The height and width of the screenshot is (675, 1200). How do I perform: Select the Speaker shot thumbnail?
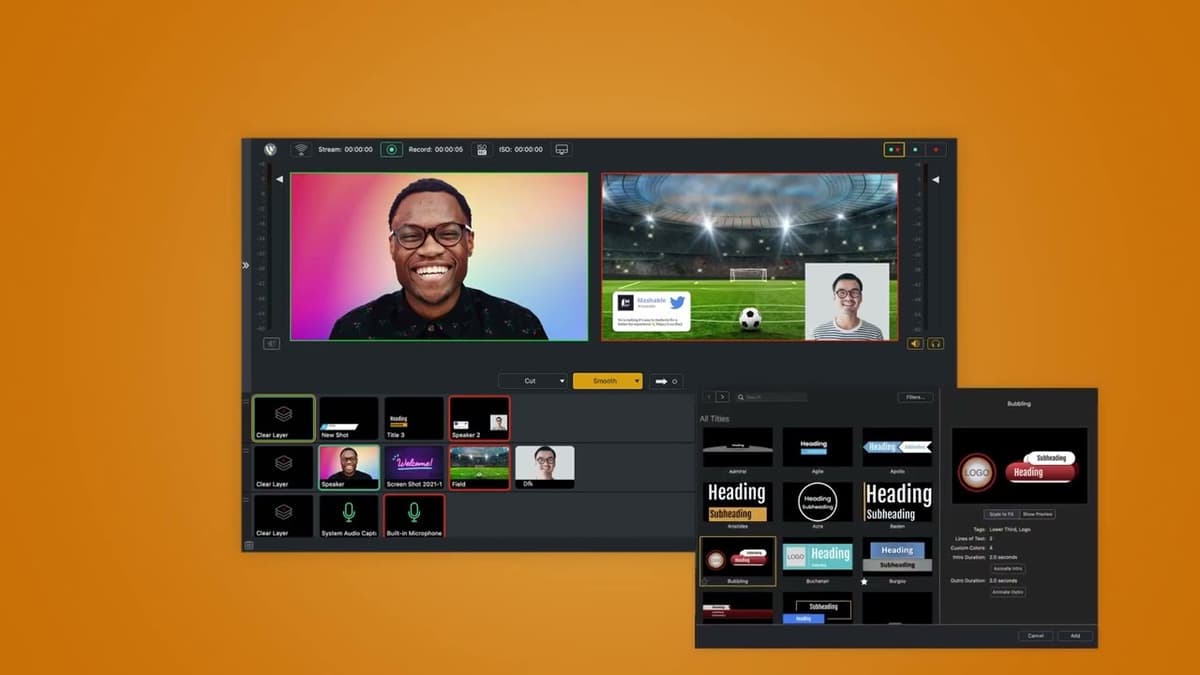pos(349,467)
